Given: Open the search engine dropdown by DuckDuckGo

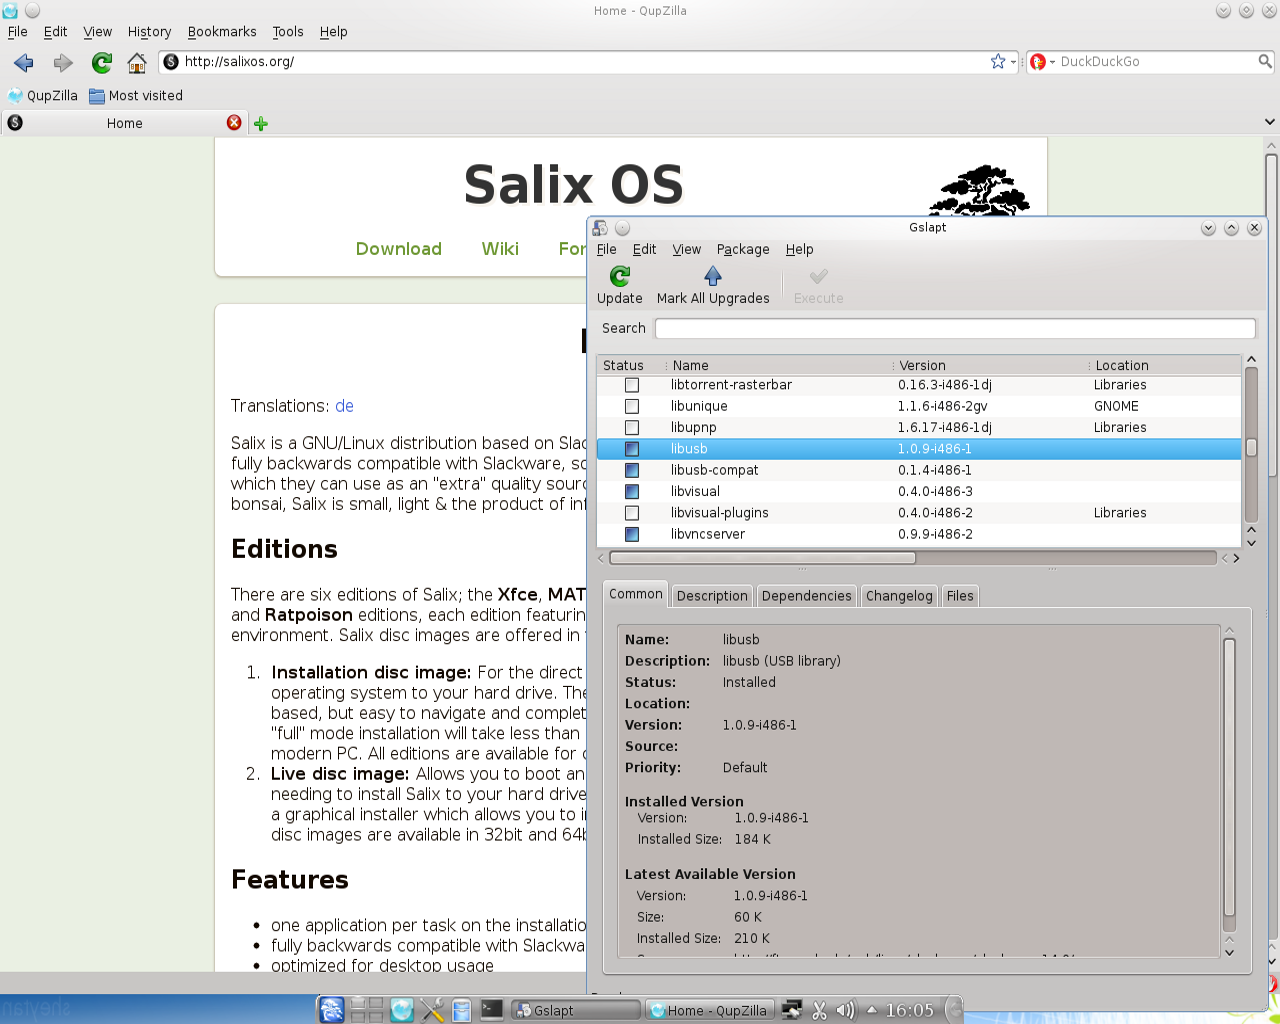Looking at the screenshot, I should (x=1052, y=62).
